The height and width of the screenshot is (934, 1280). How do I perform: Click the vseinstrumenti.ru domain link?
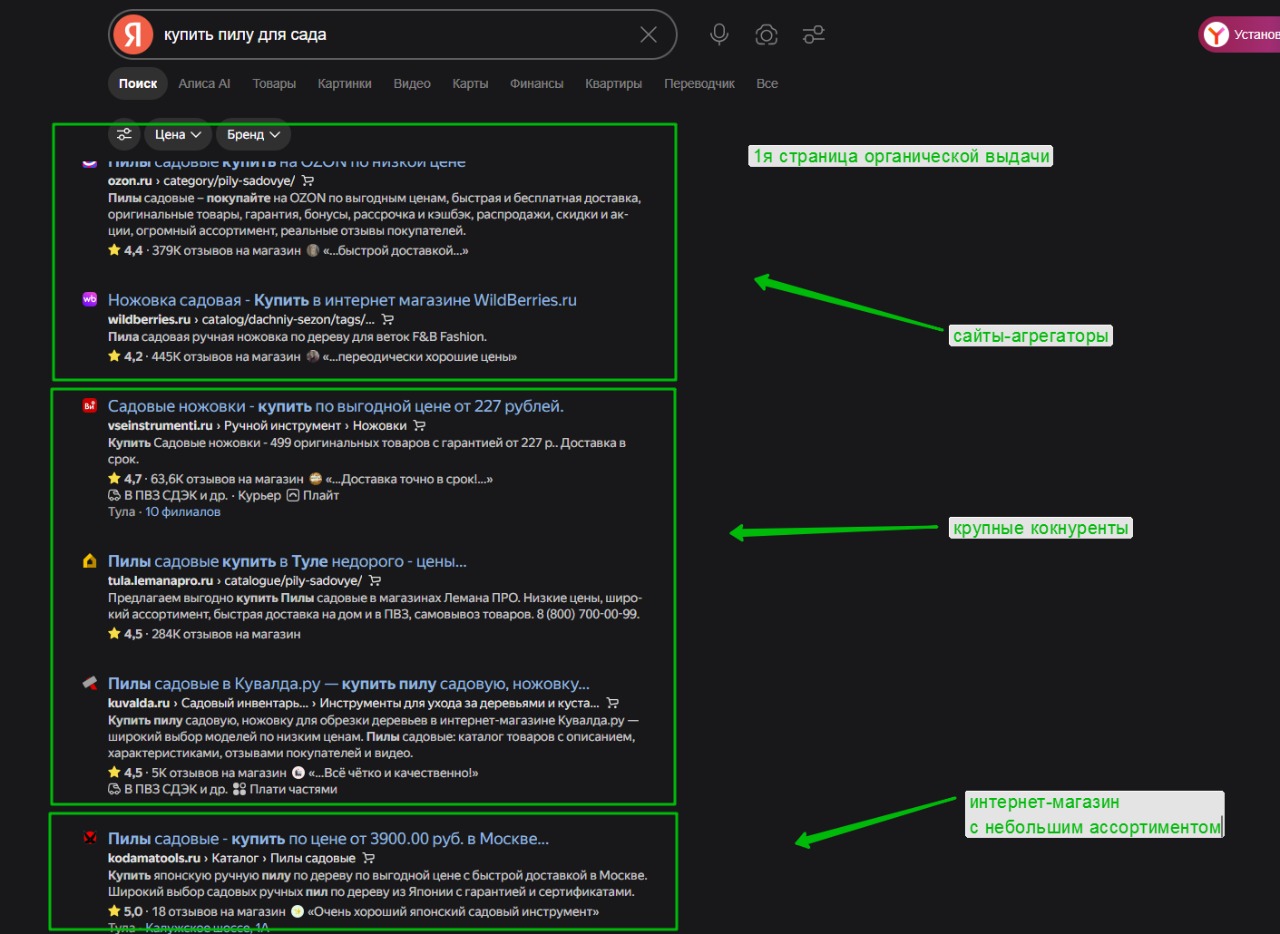click(x=160, y=426)
